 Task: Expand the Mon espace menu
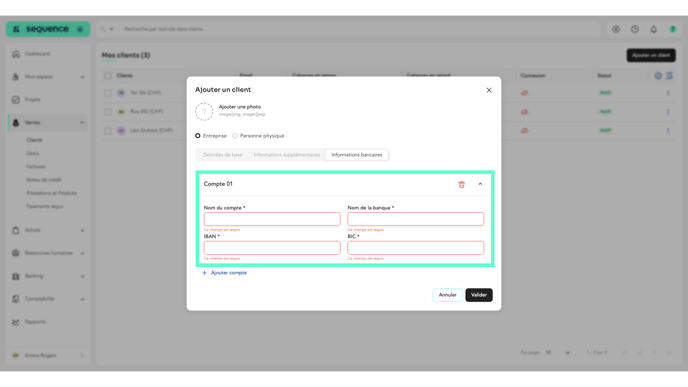coord(48,77)
